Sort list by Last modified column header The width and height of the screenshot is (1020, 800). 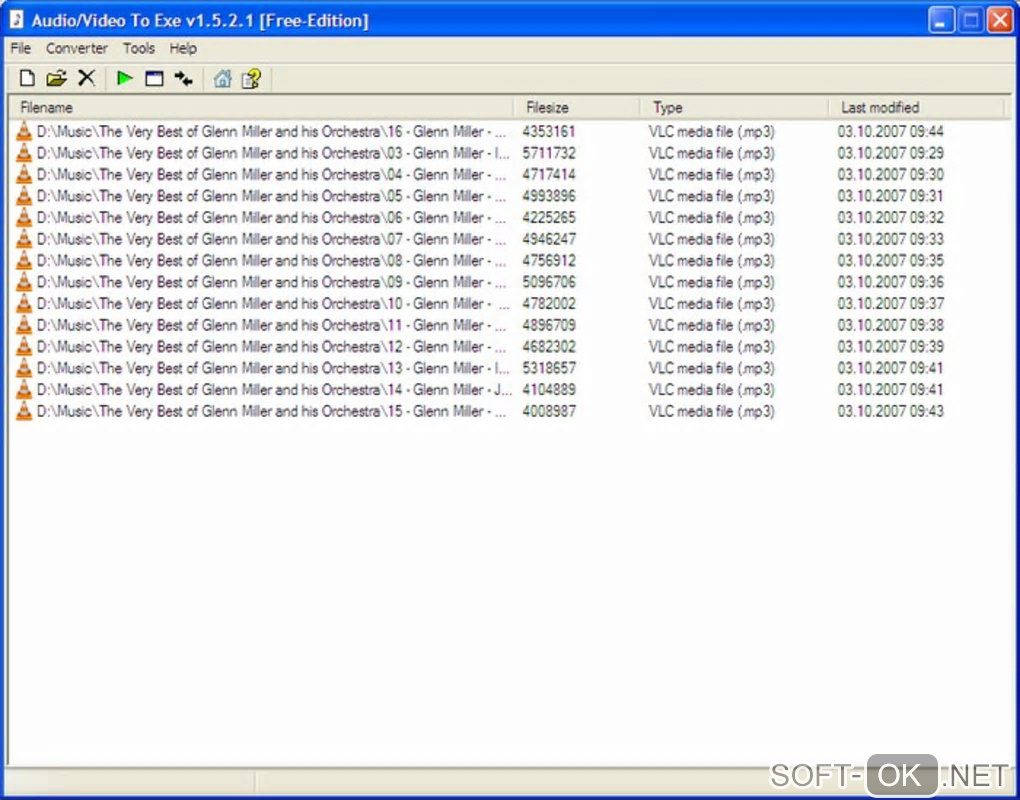click(x=917, y=107)
